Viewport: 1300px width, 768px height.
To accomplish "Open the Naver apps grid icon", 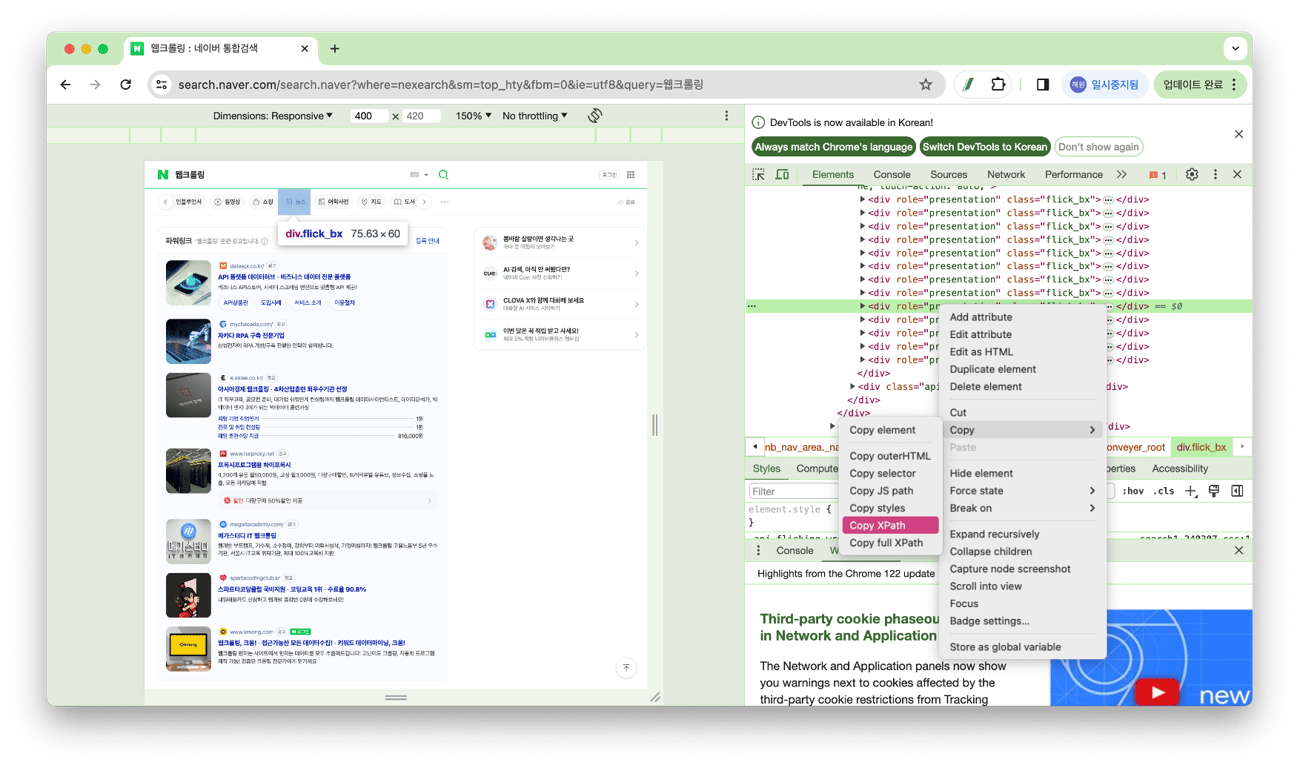I will [631, 175].
